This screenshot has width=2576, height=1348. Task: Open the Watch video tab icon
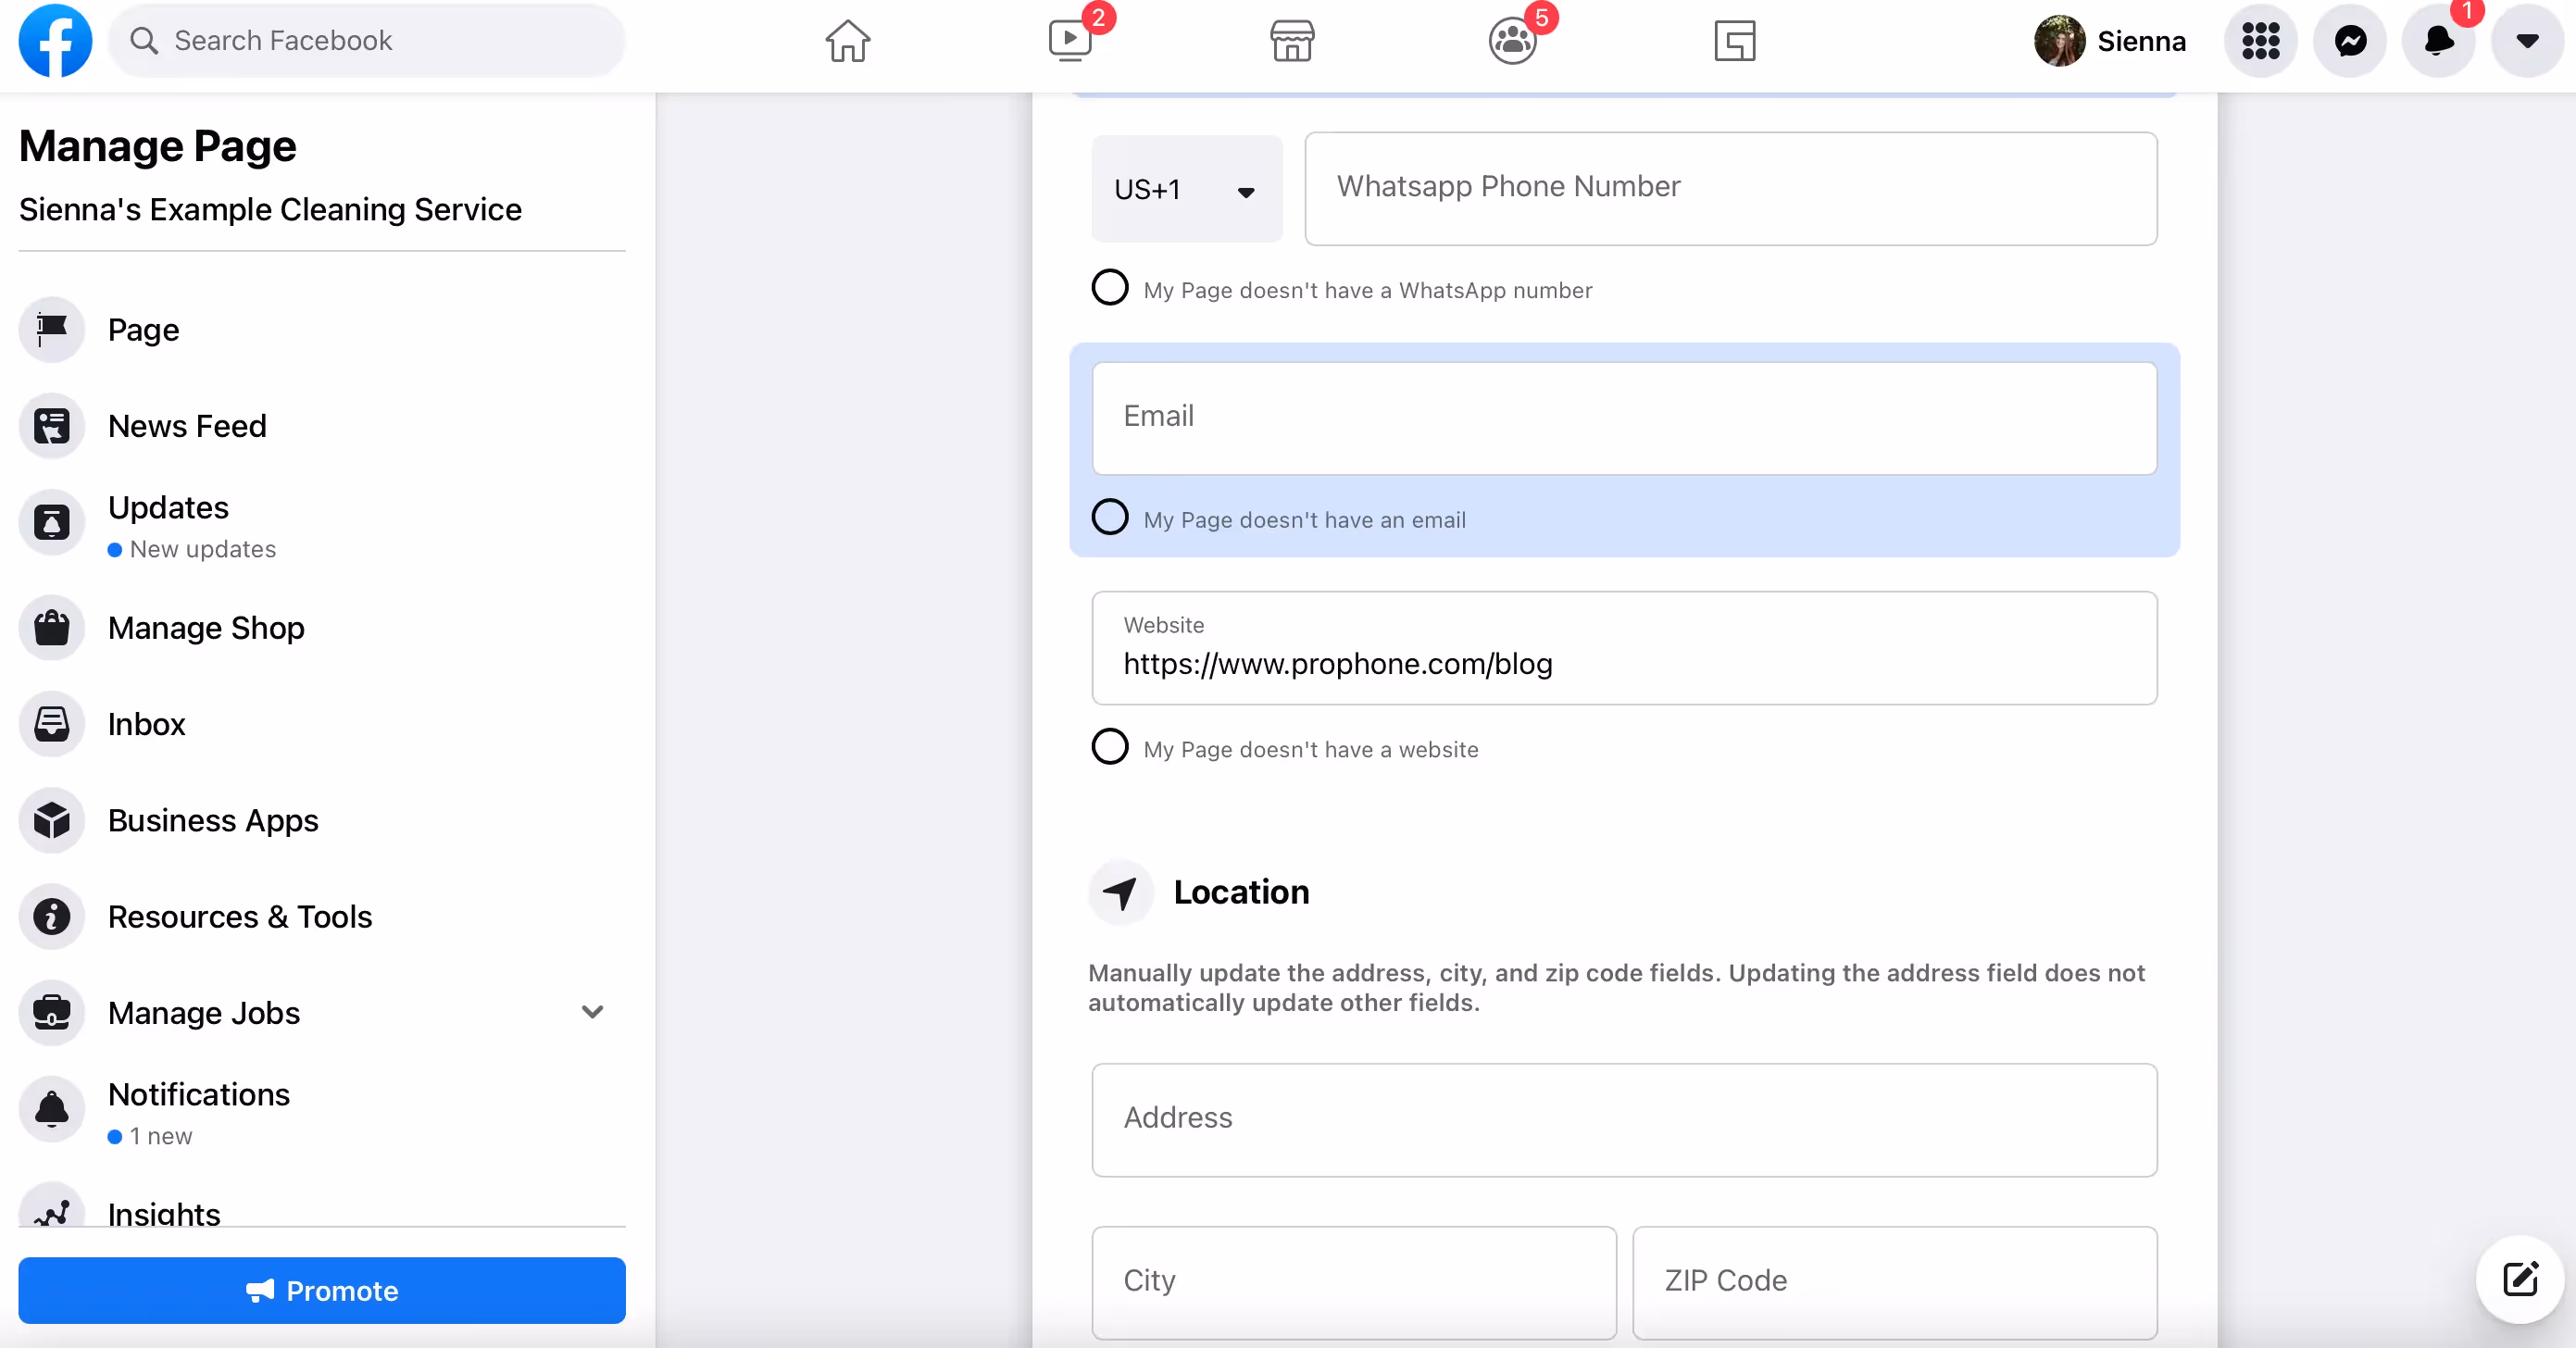coord(1070,41)
